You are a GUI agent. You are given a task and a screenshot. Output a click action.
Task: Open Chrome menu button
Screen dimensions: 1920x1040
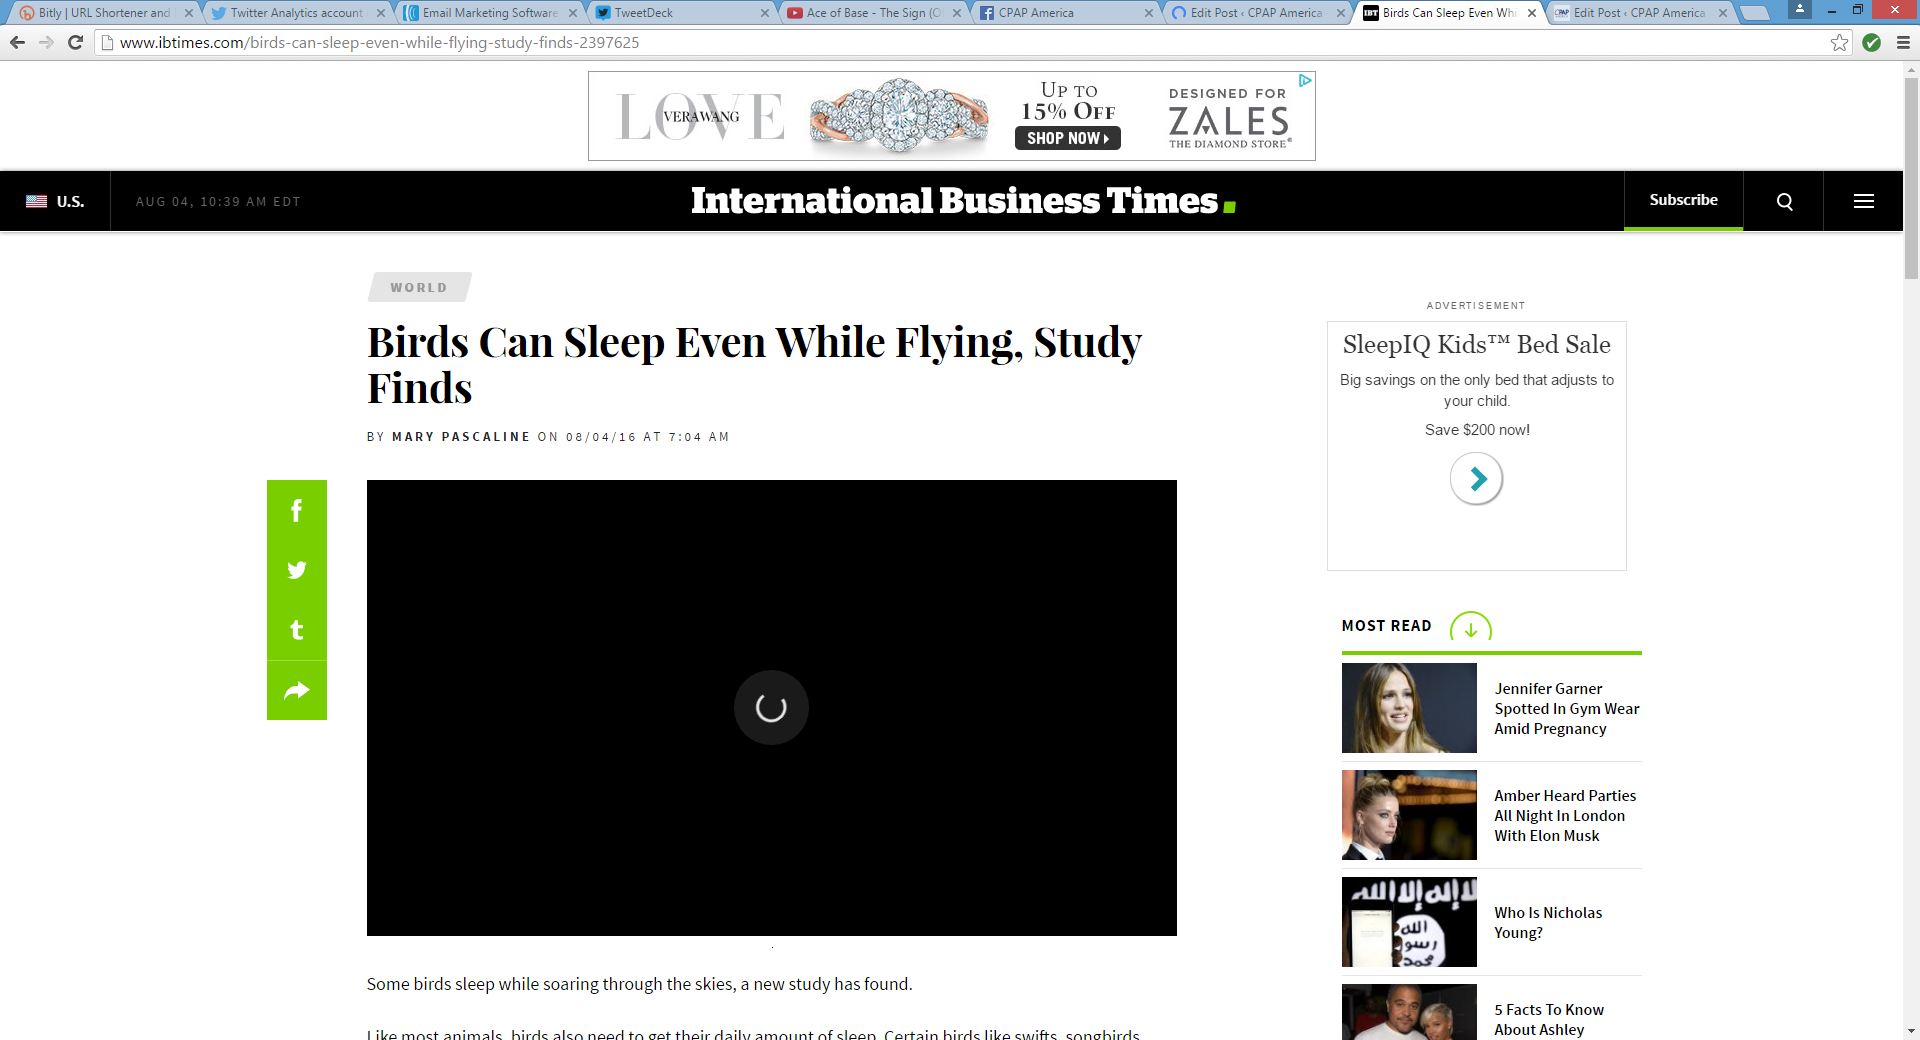[x=1903, y=43]
